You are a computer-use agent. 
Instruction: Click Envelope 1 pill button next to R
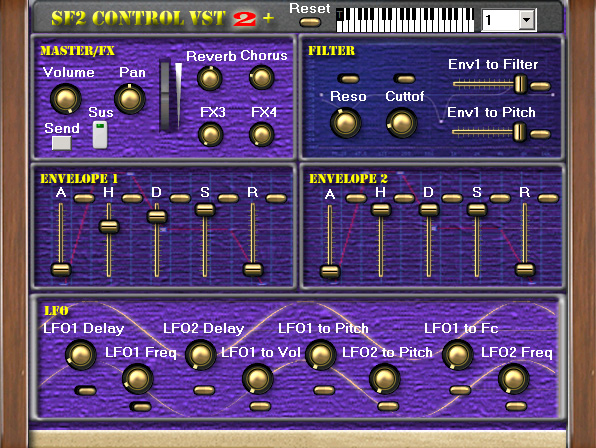tap(276, 198)
